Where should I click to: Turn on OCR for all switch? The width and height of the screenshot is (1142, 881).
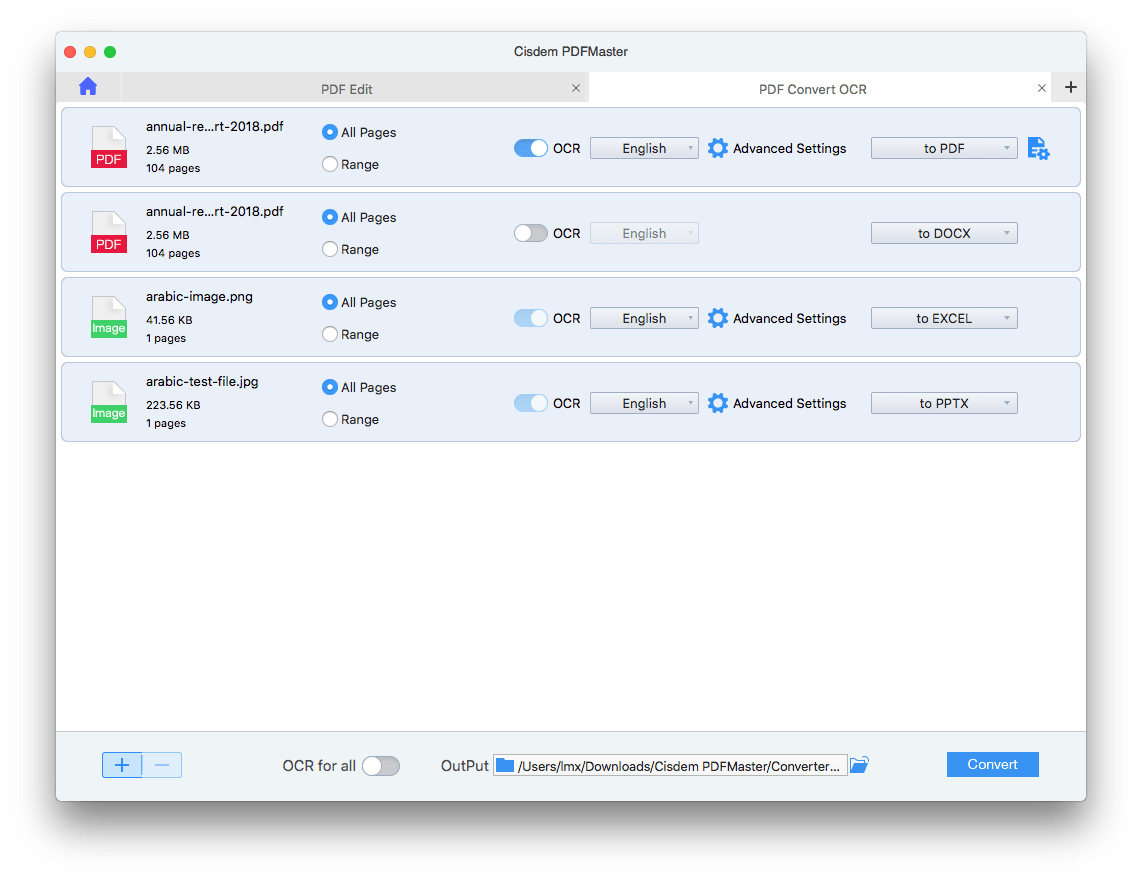pos(381,766)
